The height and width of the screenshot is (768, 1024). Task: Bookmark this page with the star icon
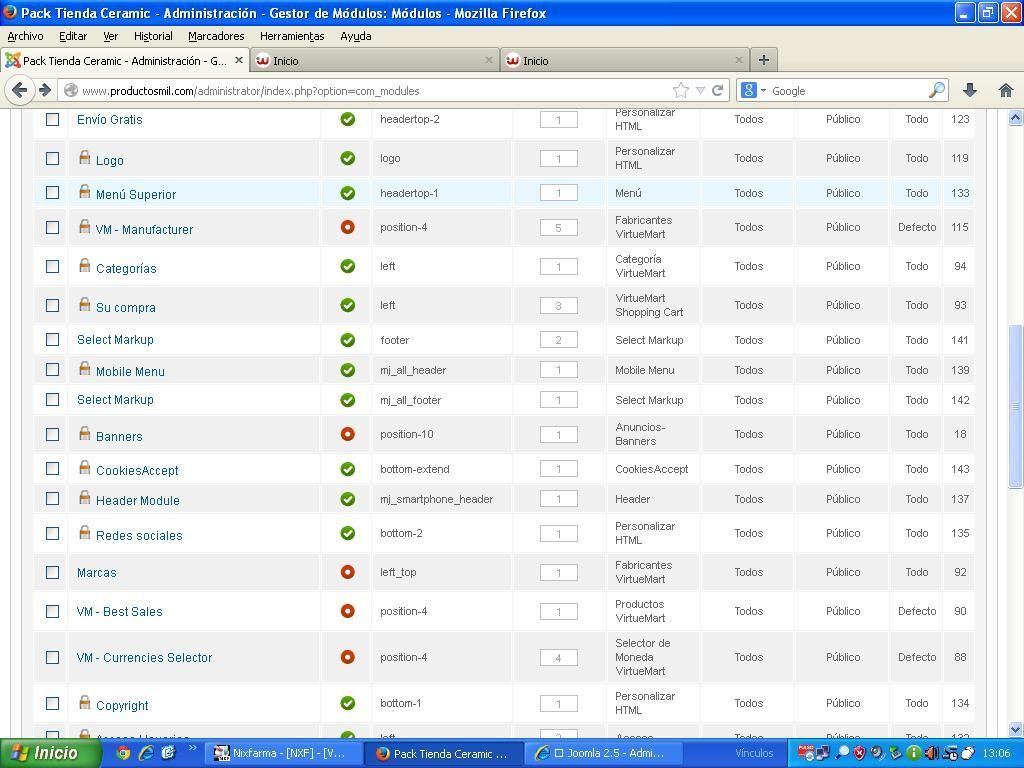pos(680,90)
